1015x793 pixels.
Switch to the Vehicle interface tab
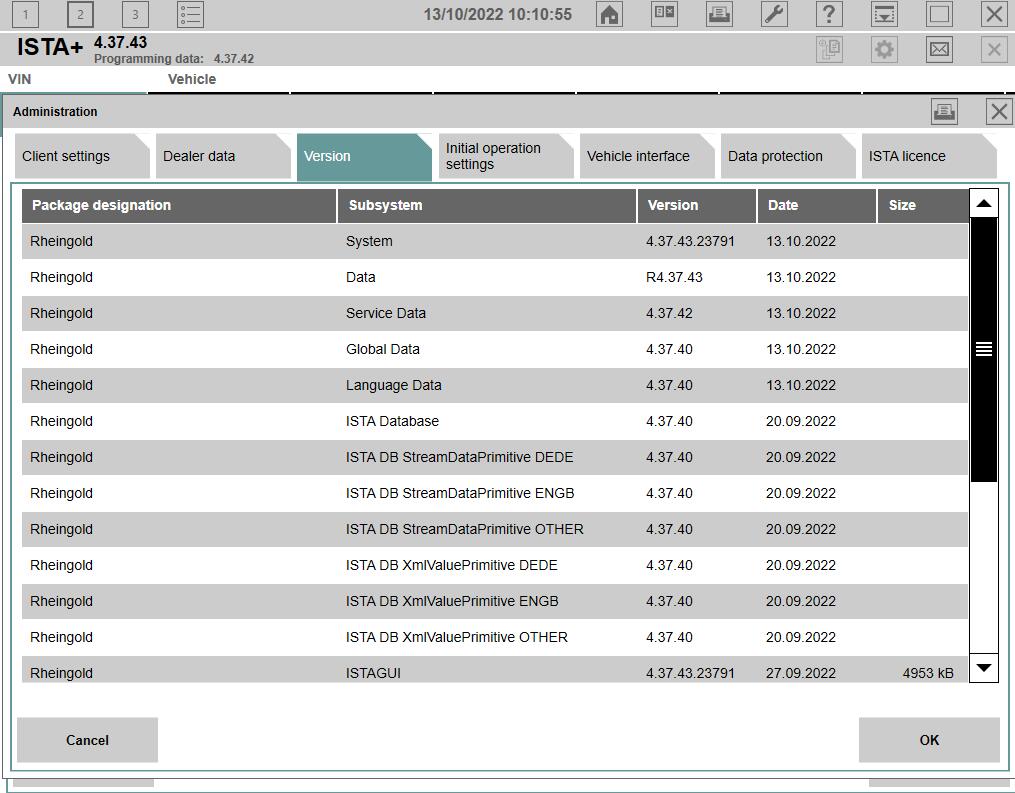(647, 156)
